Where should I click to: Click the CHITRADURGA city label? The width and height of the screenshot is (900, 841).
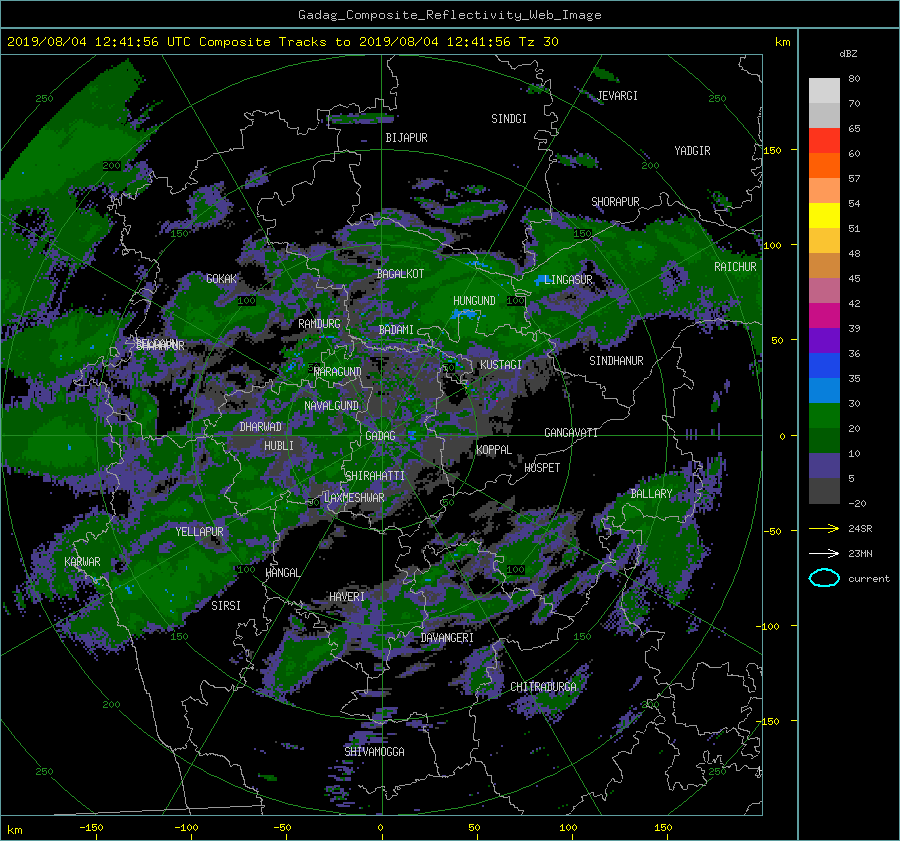click(x=544, y=687)
